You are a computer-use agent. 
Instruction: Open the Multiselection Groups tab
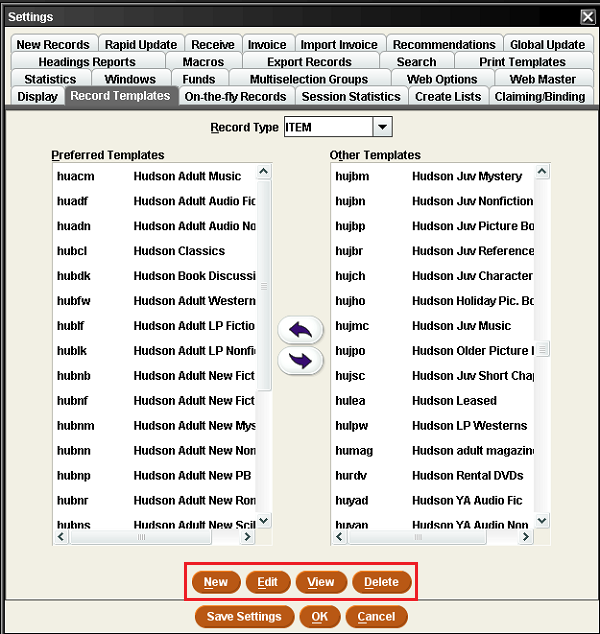(309, 79)
